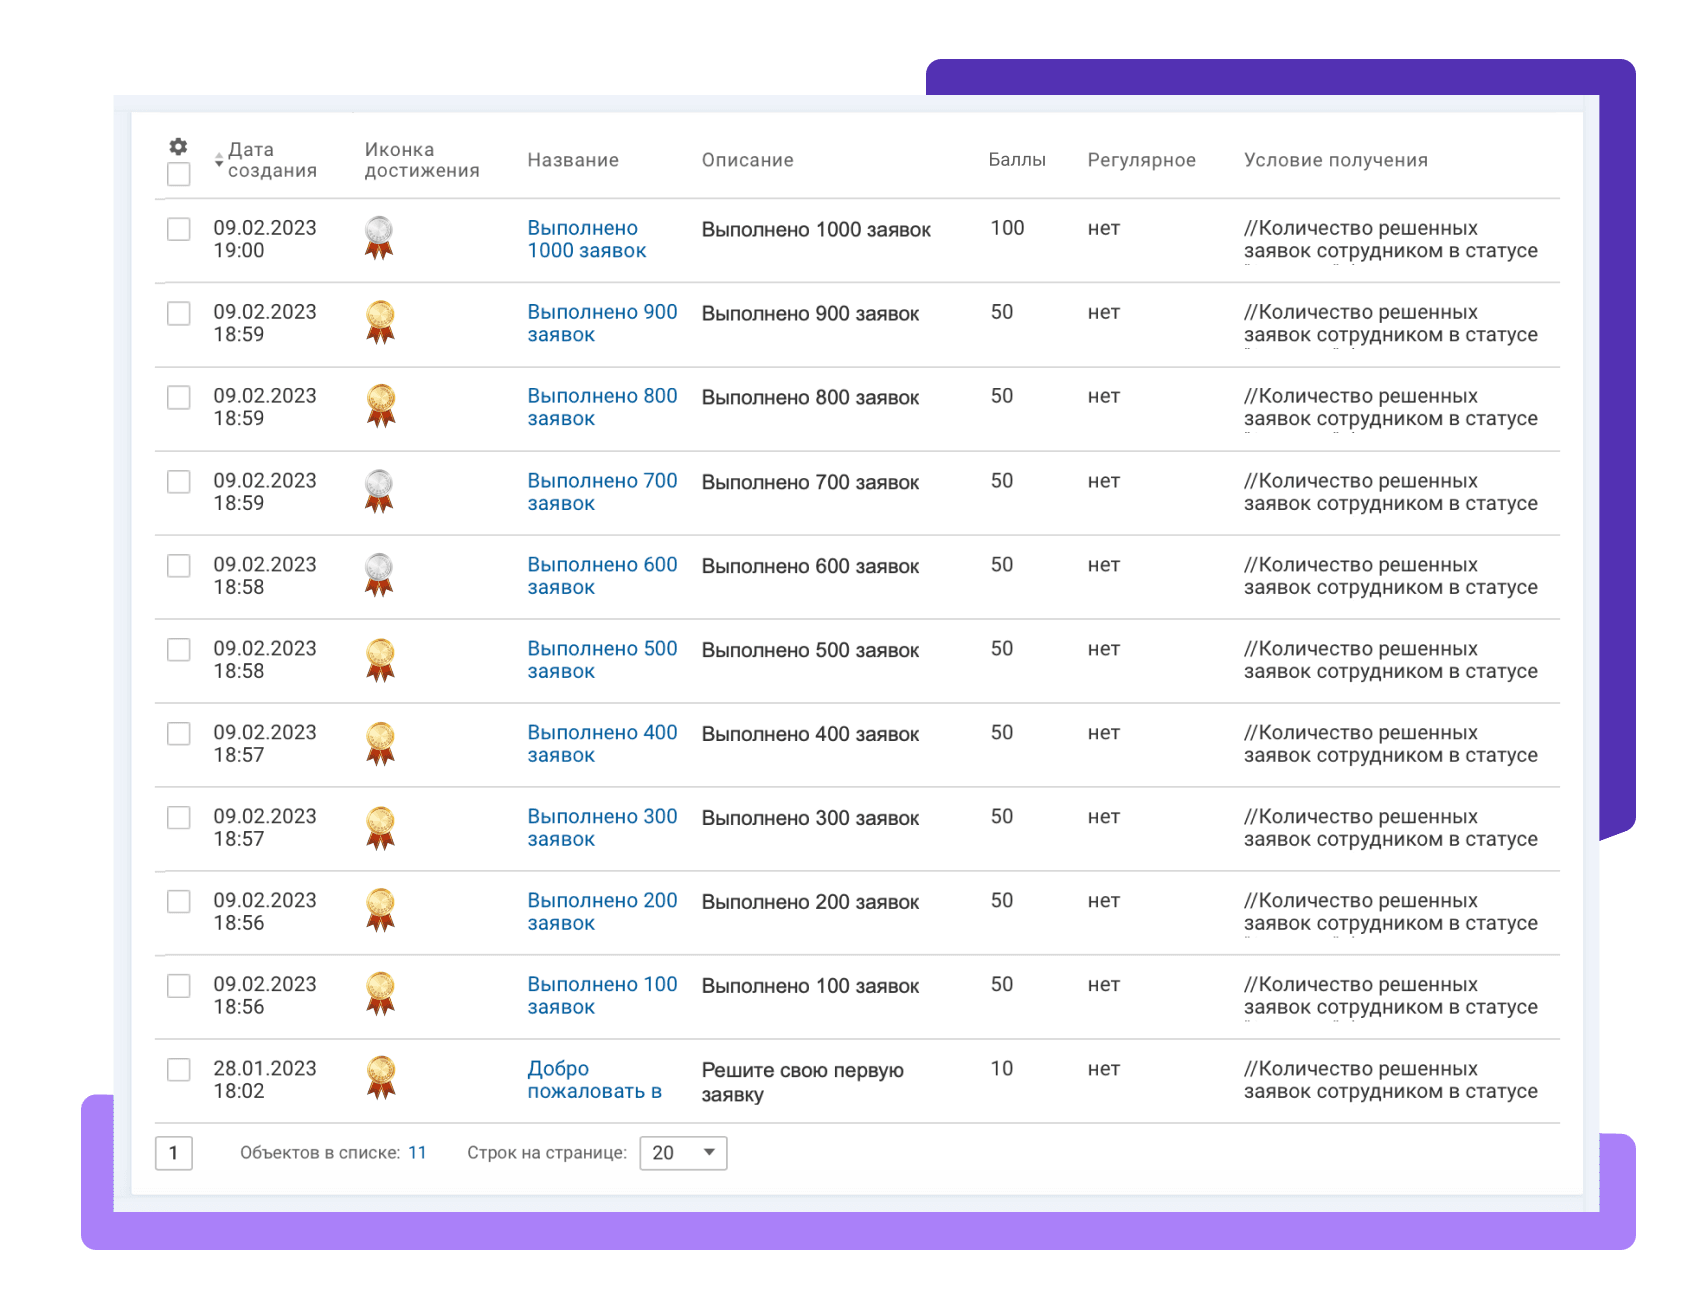Screen dimensions: 1708x1307
Task: Click gold medal icon for 500 заявок row
Action: 380,659
